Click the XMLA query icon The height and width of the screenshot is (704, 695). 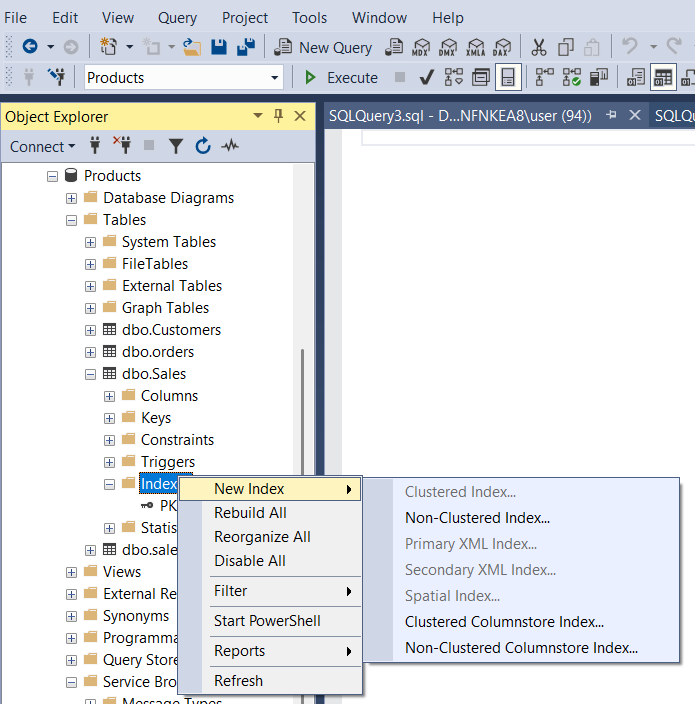coord(475,47)
